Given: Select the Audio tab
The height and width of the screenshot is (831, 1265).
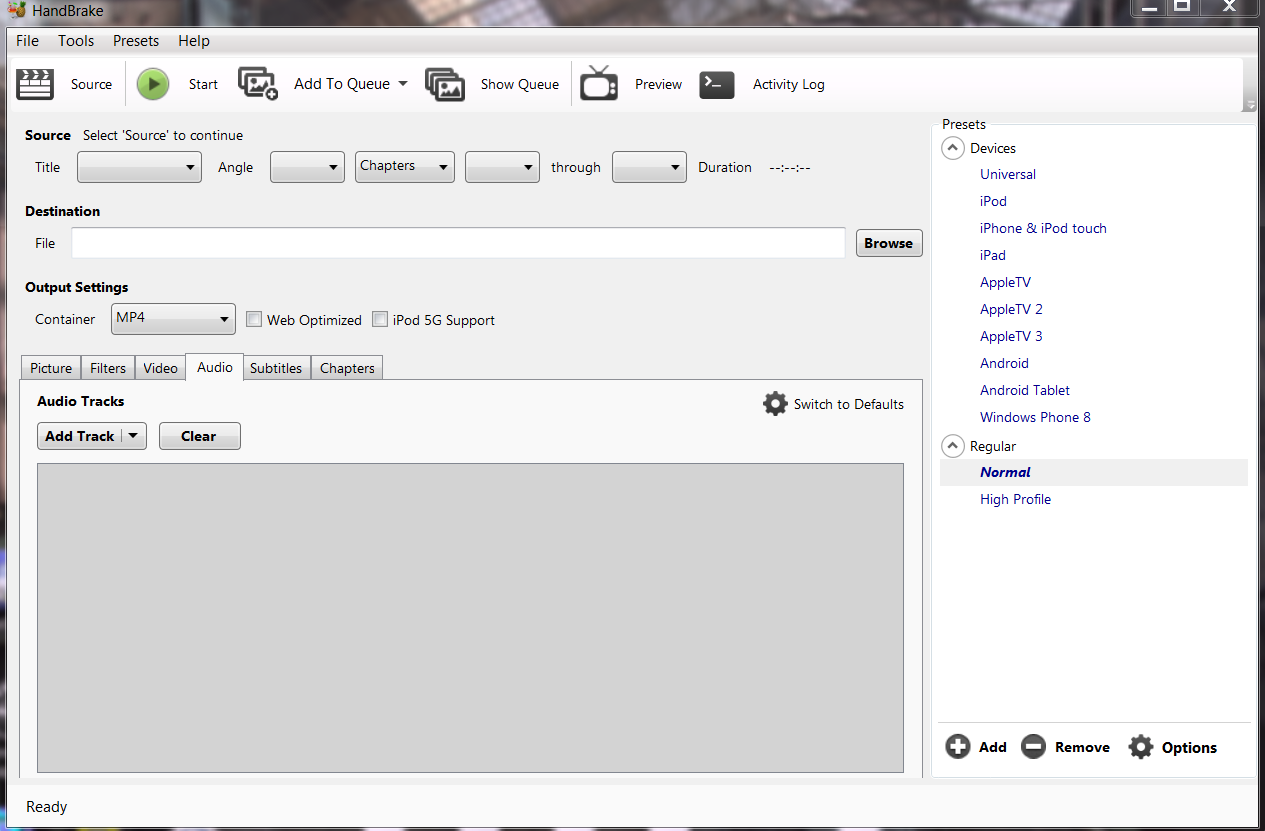Looking at the screenshot, I should click(x=214, y=367).
